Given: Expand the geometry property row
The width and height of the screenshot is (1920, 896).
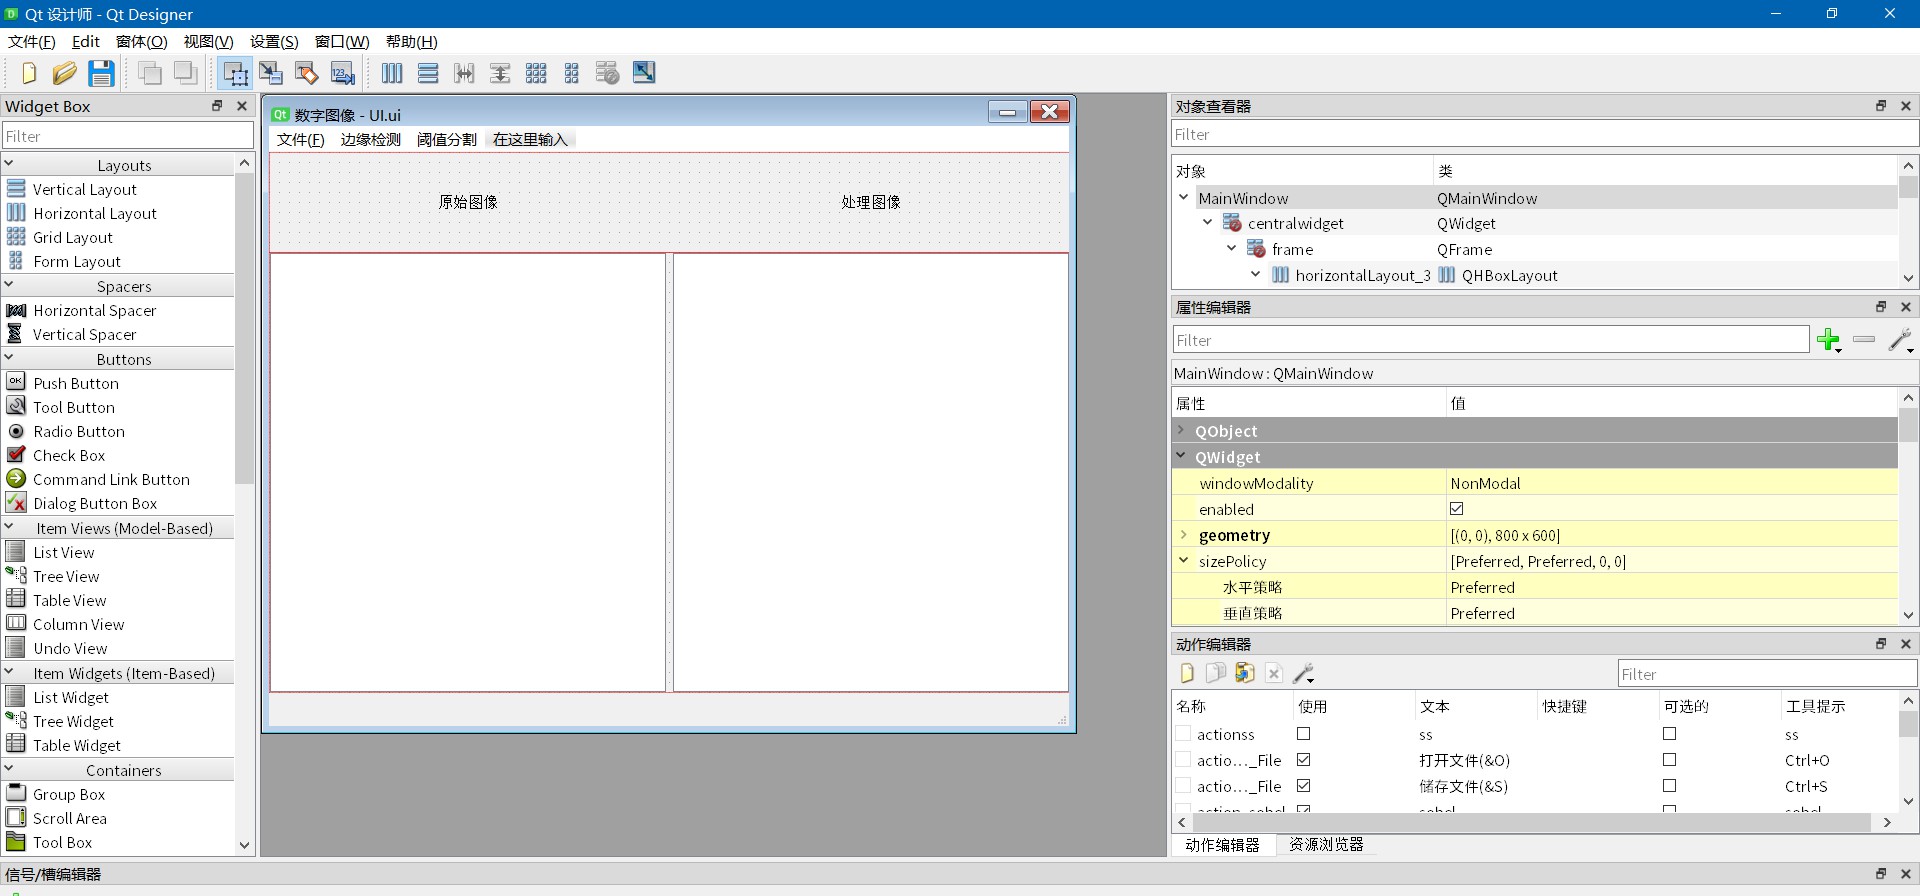Looking at the screenshot, I should click(1183, 535).
